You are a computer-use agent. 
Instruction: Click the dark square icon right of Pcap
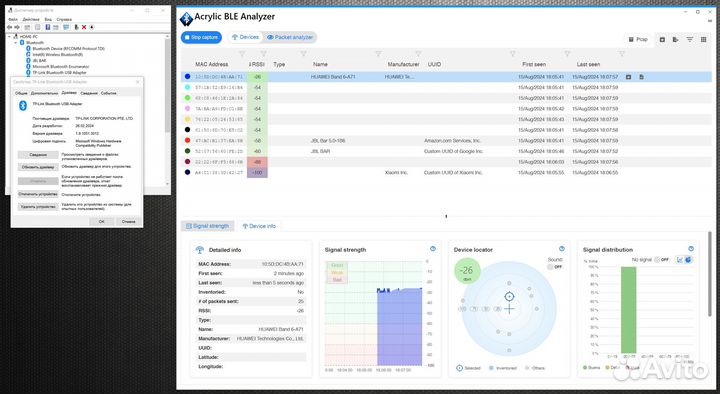click(662, 39)
